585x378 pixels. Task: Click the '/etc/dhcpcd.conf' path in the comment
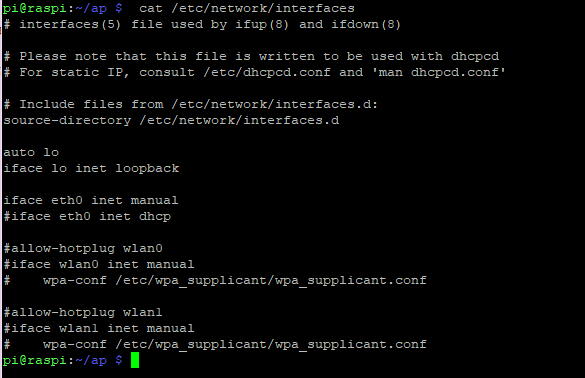click(267, 72)
